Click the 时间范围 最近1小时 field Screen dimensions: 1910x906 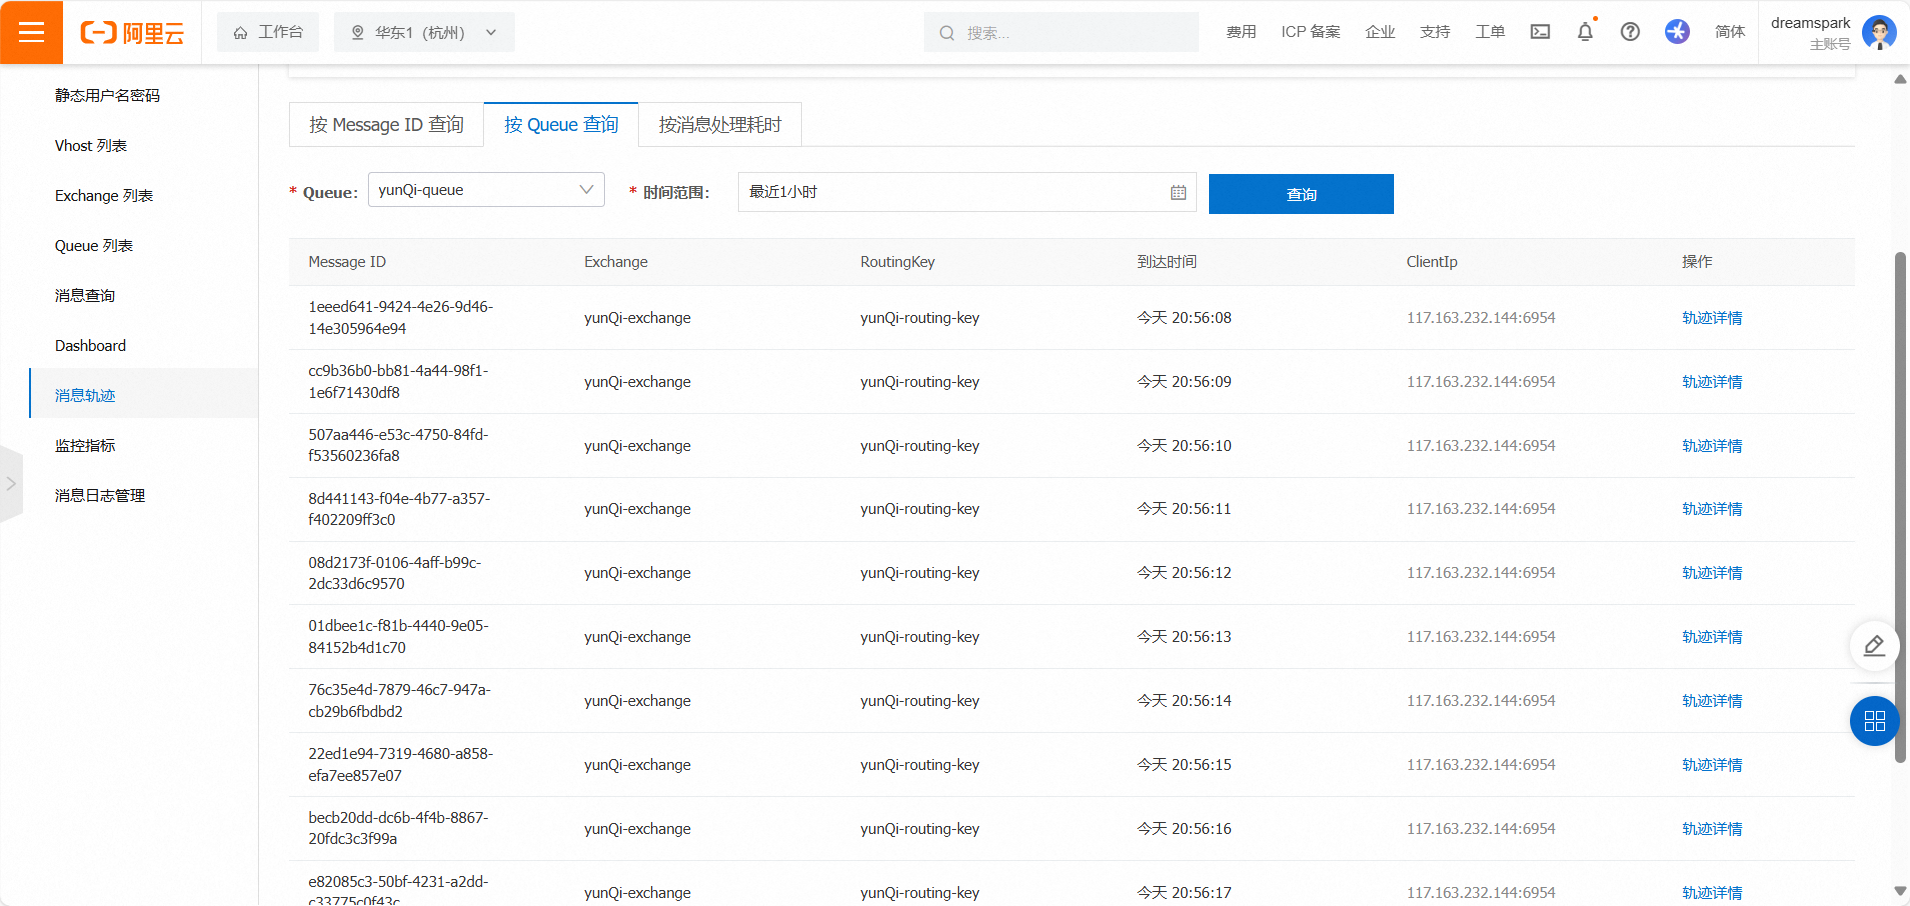tap(967, 192)
